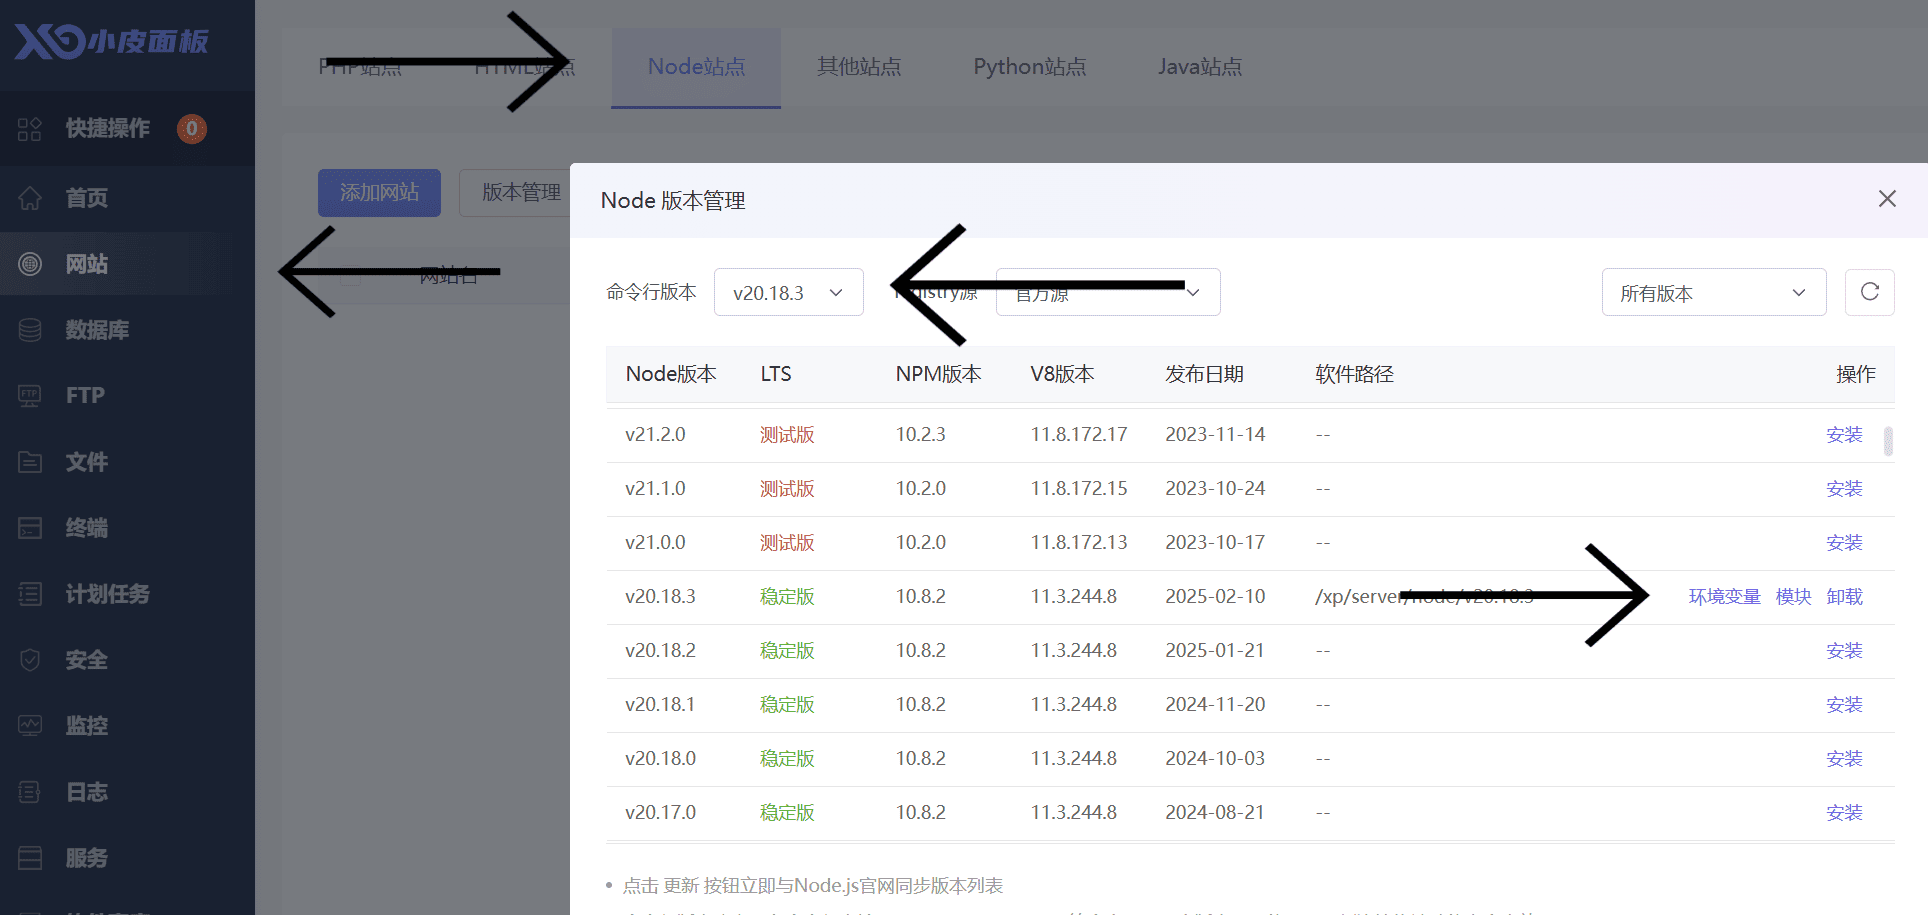This screenshot has width=1928, height=915.
Task: Open the Scheduled Tasks (计划任务) icon
Action: point(30,594)
